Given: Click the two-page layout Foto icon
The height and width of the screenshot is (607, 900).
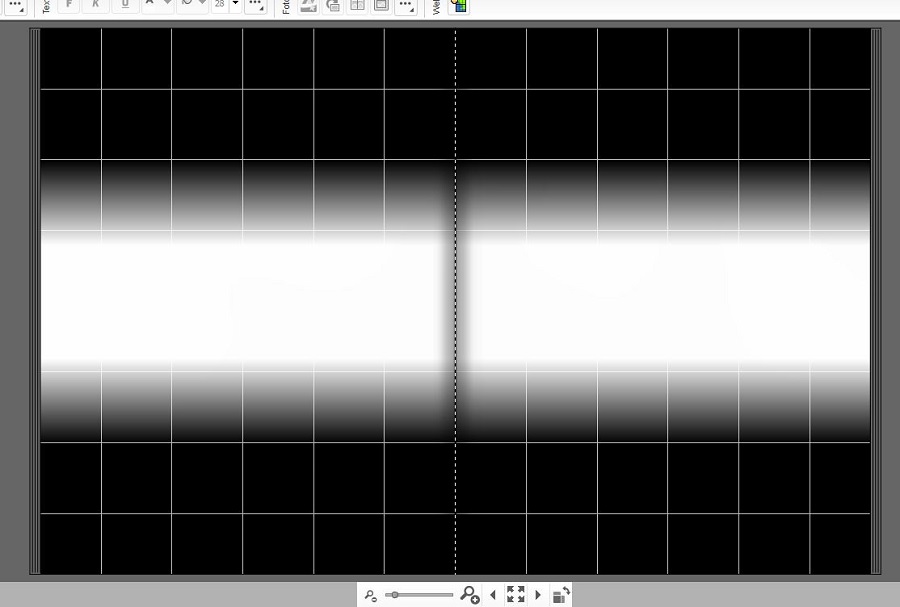Looking at the screenshot, I should point(357,6).
